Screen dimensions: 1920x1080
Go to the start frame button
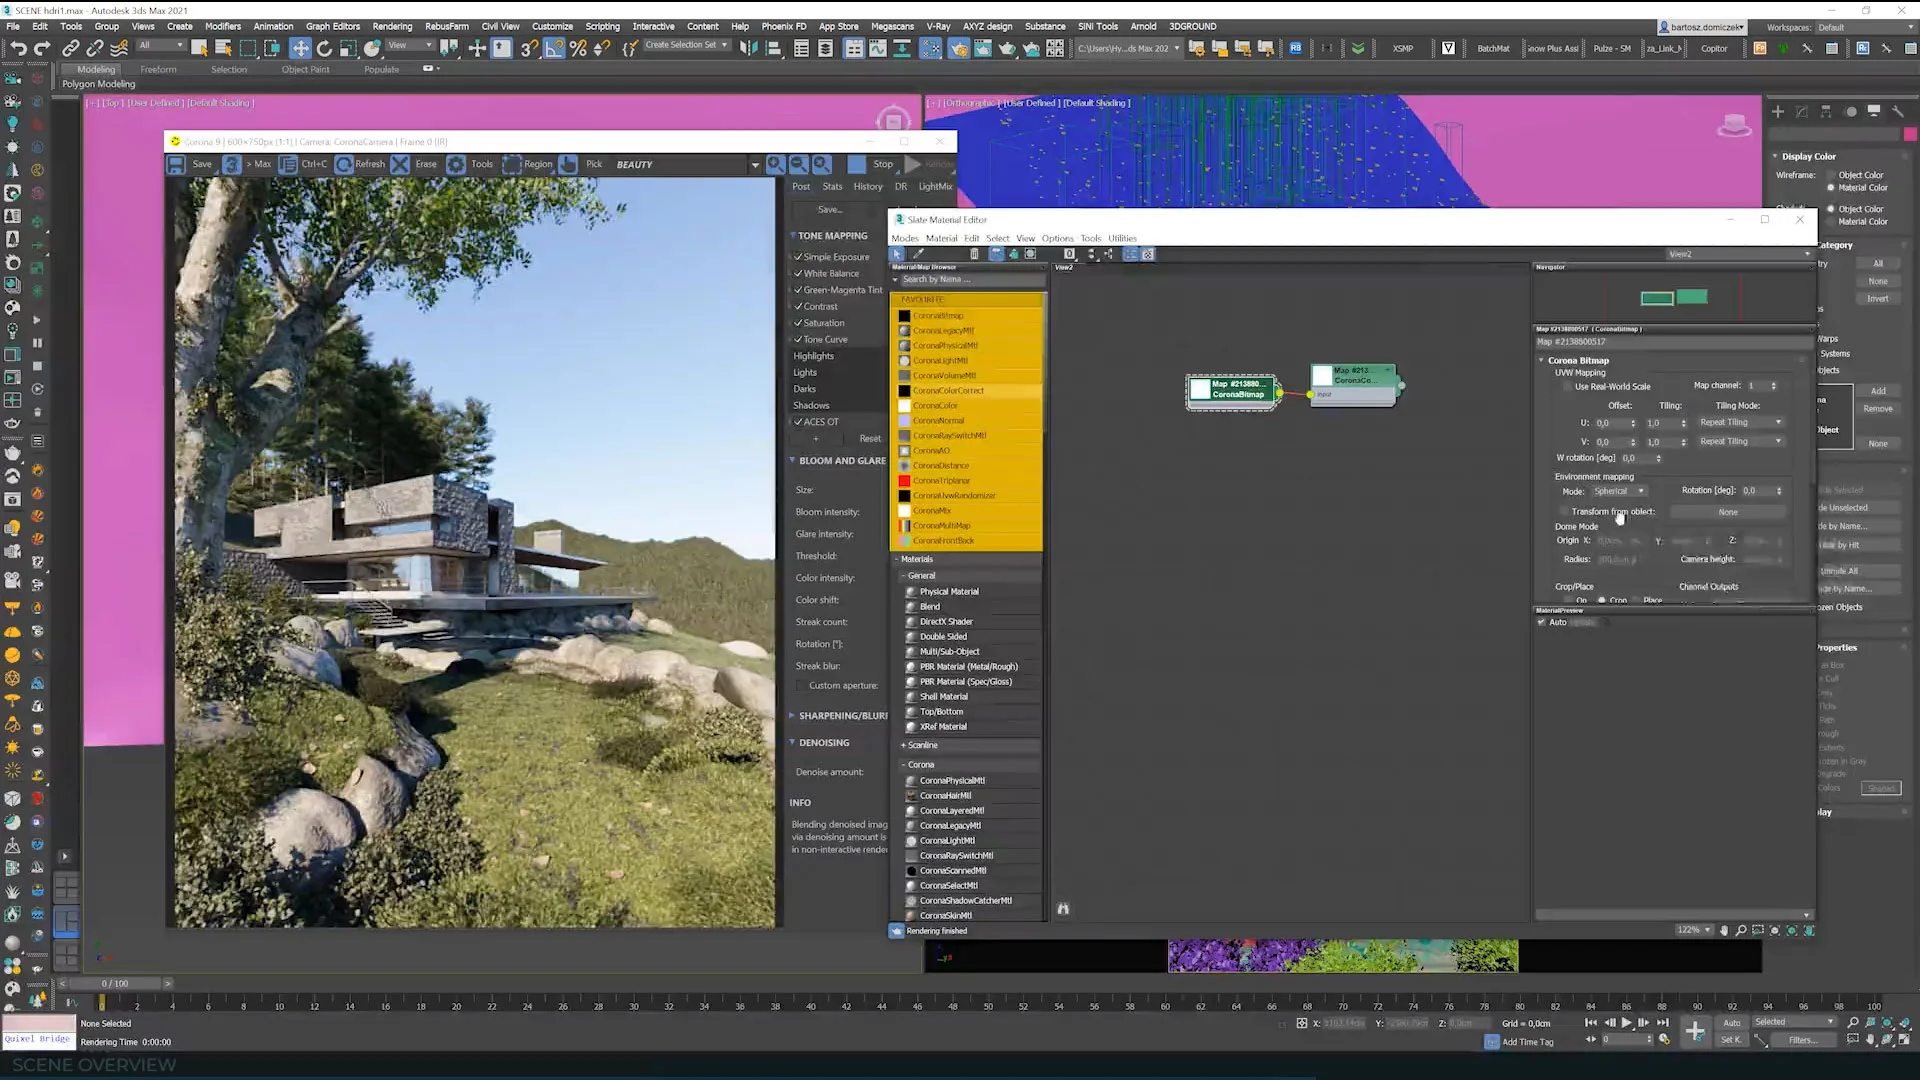click(1591, 1023)
